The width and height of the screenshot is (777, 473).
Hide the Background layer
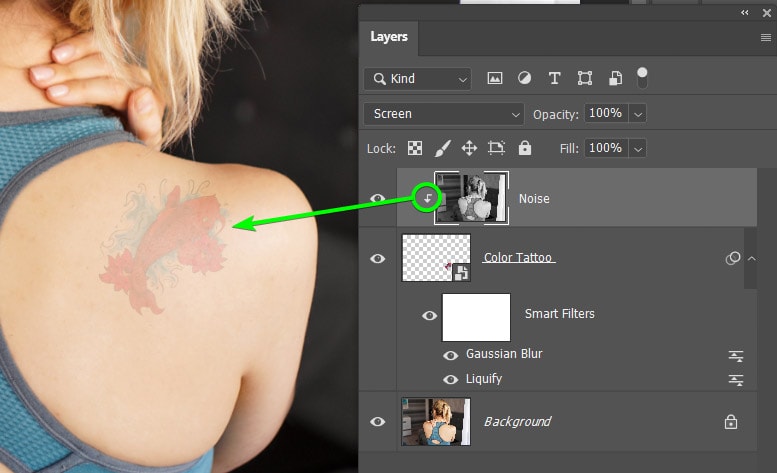[378, 422]
